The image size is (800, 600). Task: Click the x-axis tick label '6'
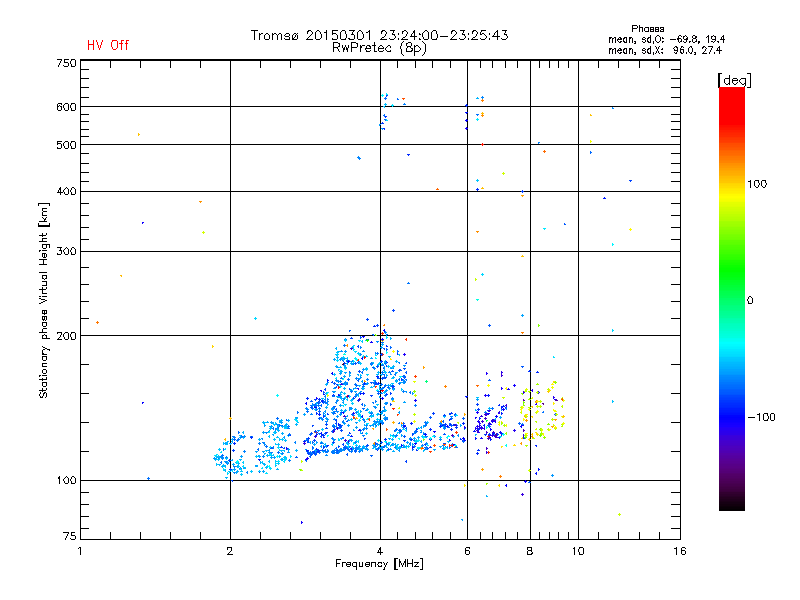[x=467, y=551]
